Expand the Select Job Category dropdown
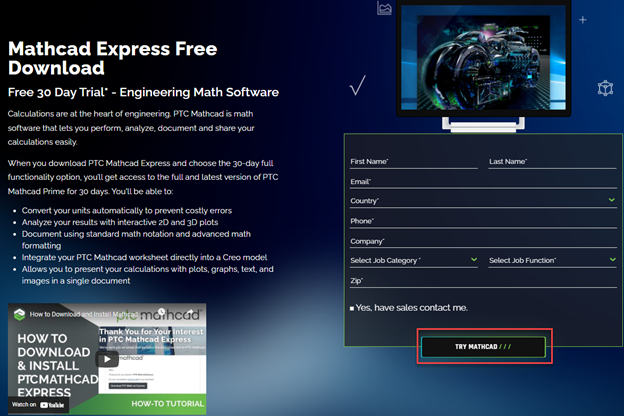The height and width of the screenshot is (416, 624). click(413, 260)
